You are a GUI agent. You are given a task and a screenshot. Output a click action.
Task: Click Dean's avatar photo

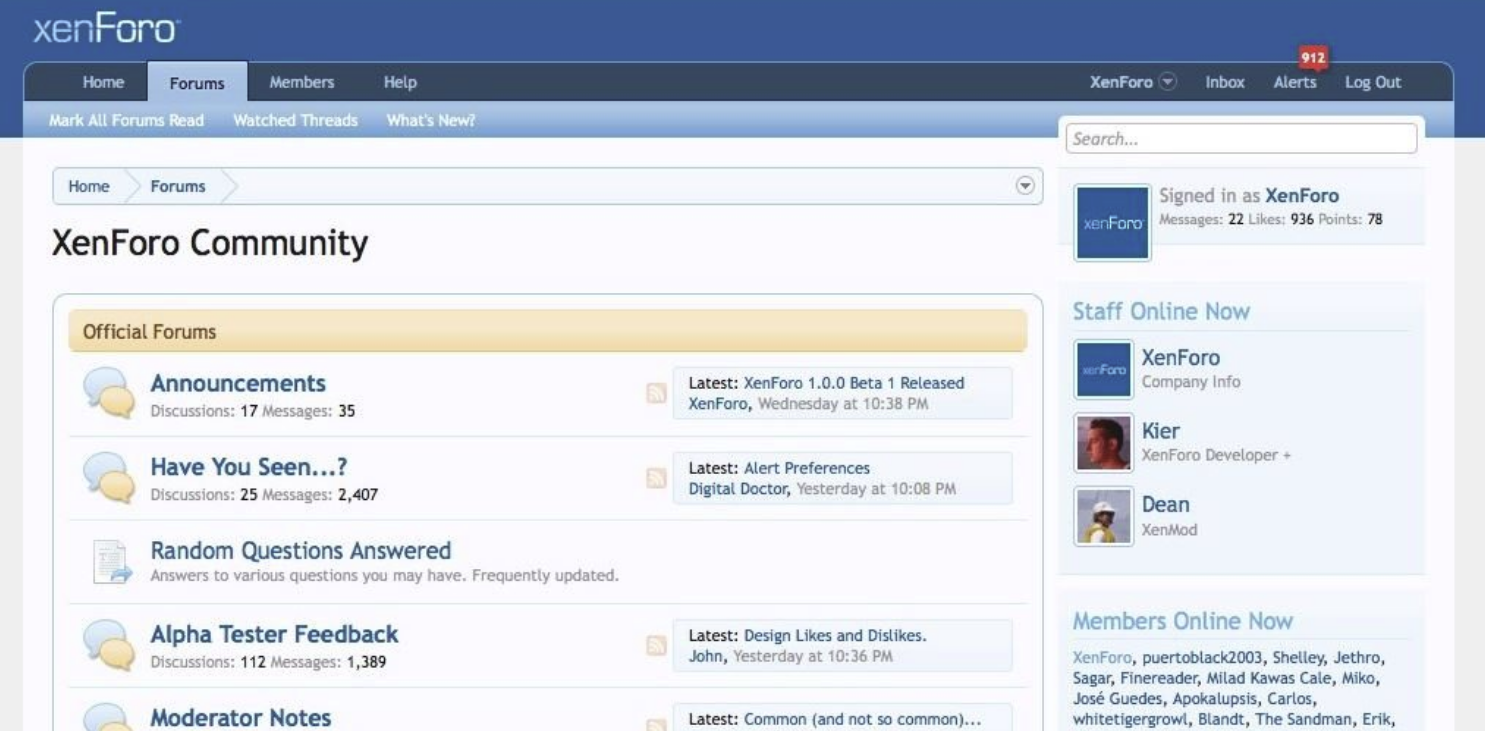1104,516
